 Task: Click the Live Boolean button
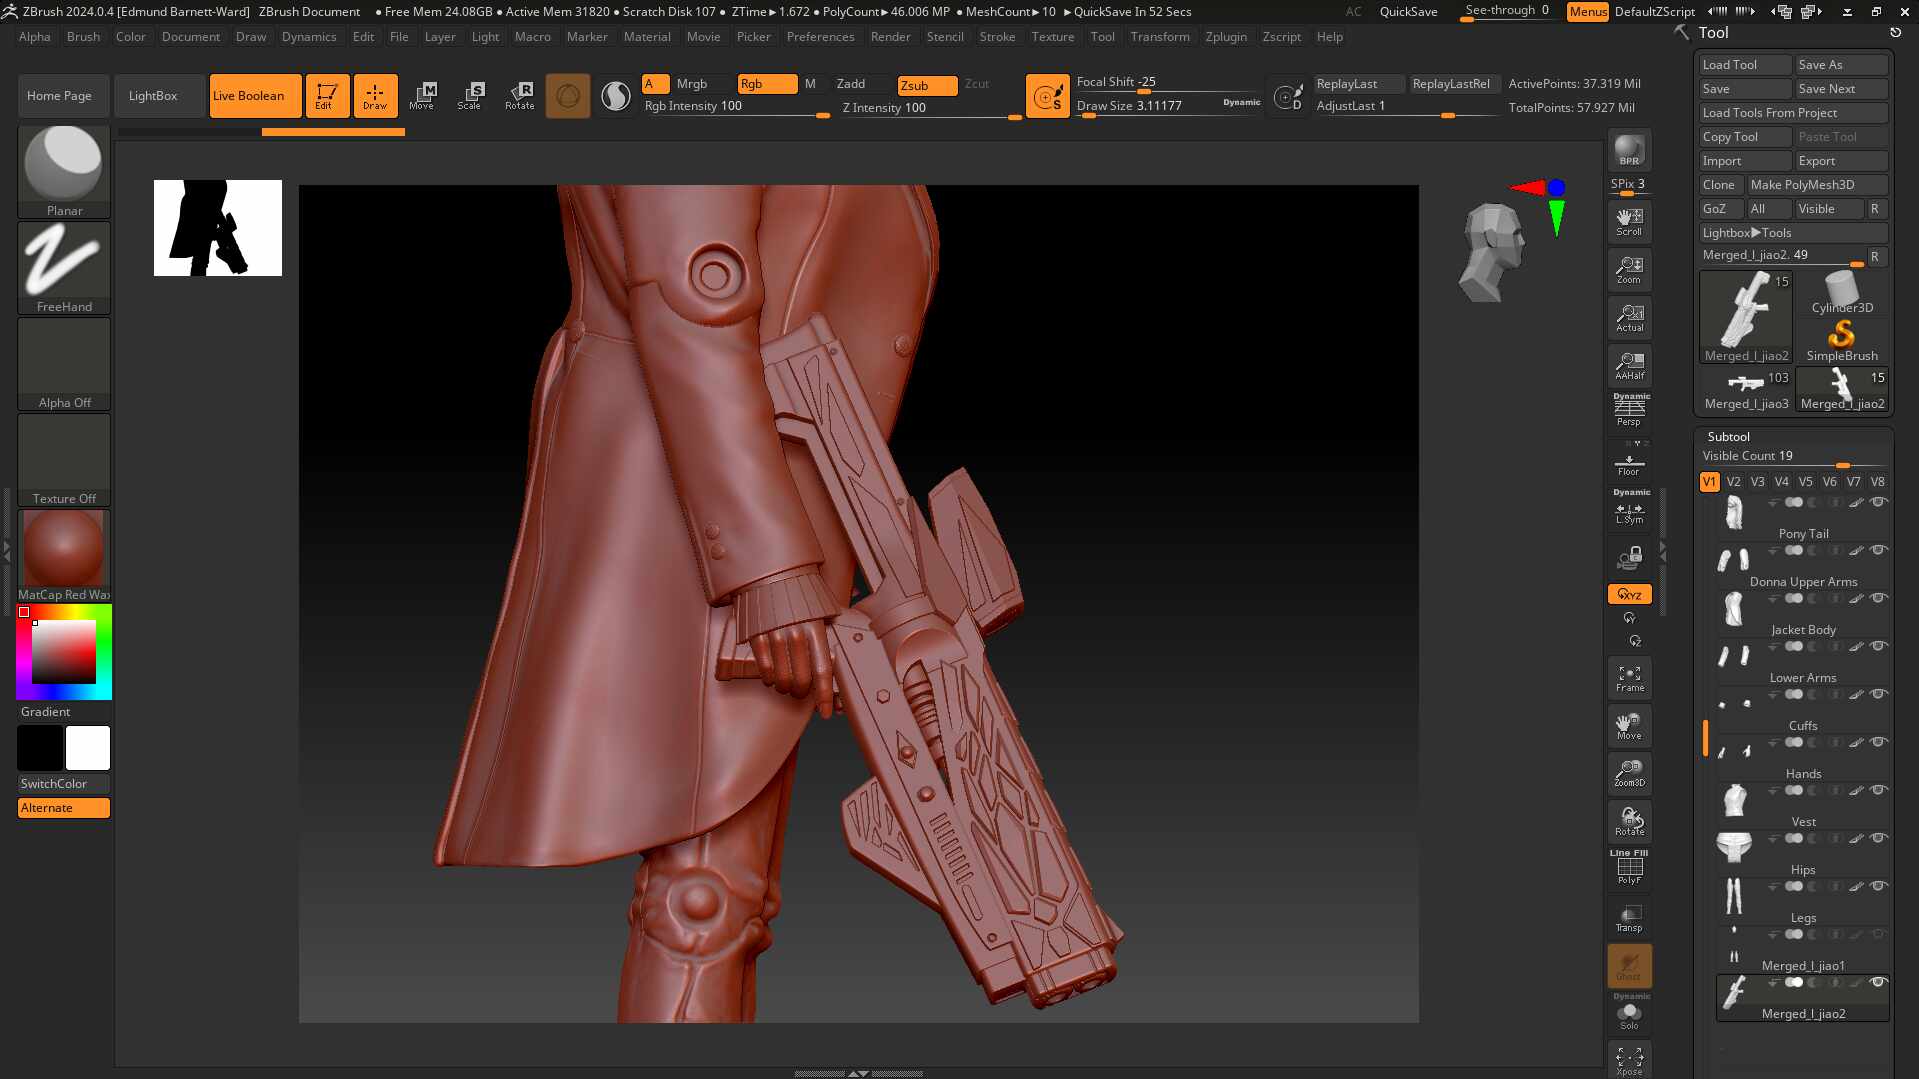[x=254, y=96]
